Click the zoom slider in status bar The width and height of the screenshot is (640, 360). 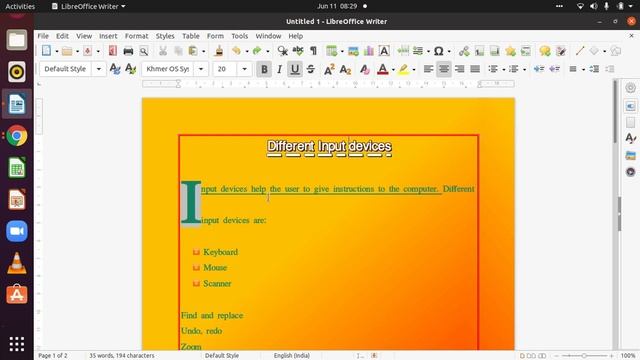point(584,356)
